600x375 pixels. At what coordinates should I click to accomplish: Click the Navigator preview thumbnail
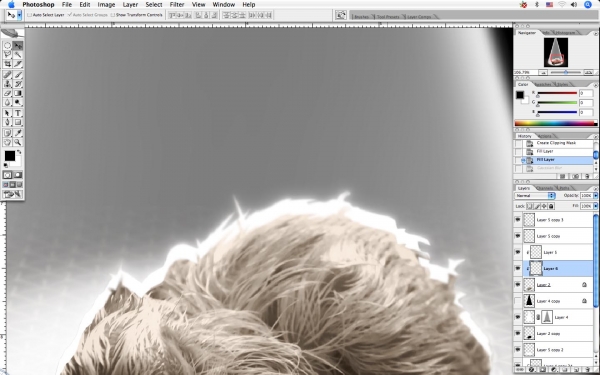coord(556,52)
